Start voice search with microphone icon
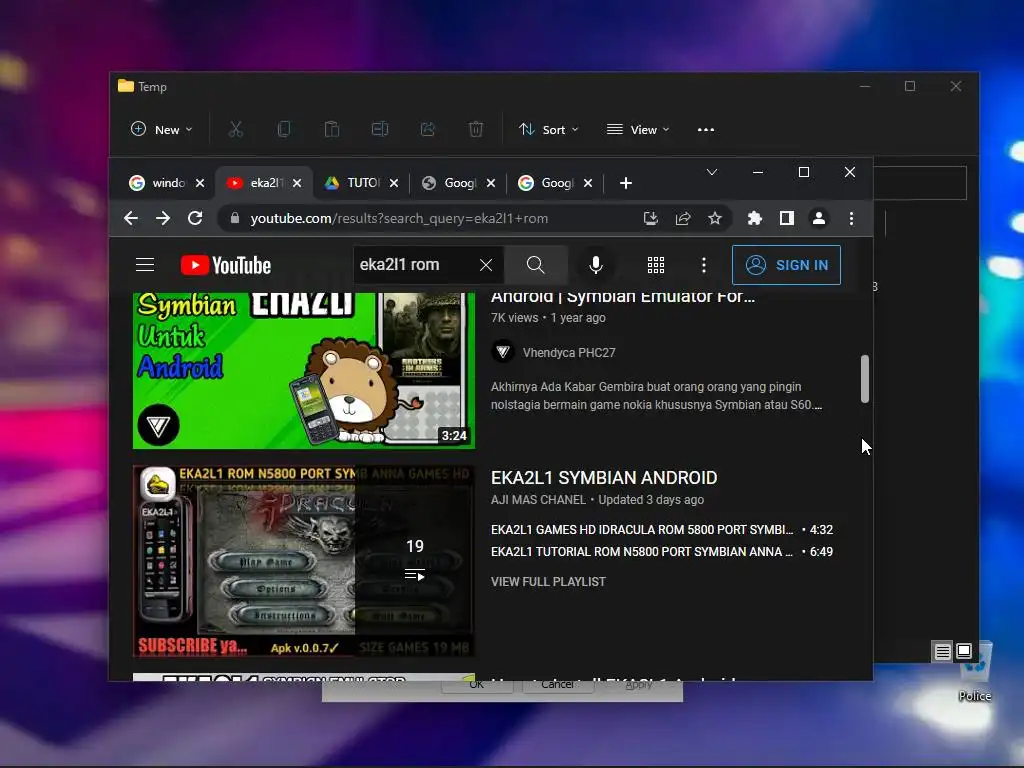This screenshot has width=1024, height=768. click(x=596, y=265)
